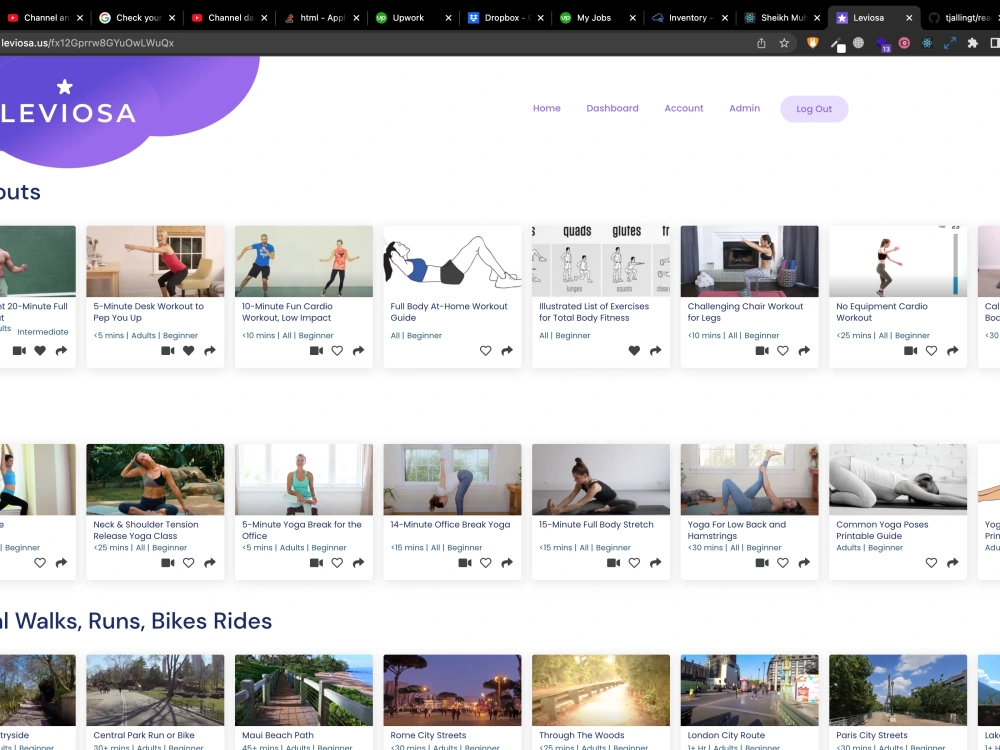Close the Leviosa browser tab
Screen dimensions: 1000x750
909,18
